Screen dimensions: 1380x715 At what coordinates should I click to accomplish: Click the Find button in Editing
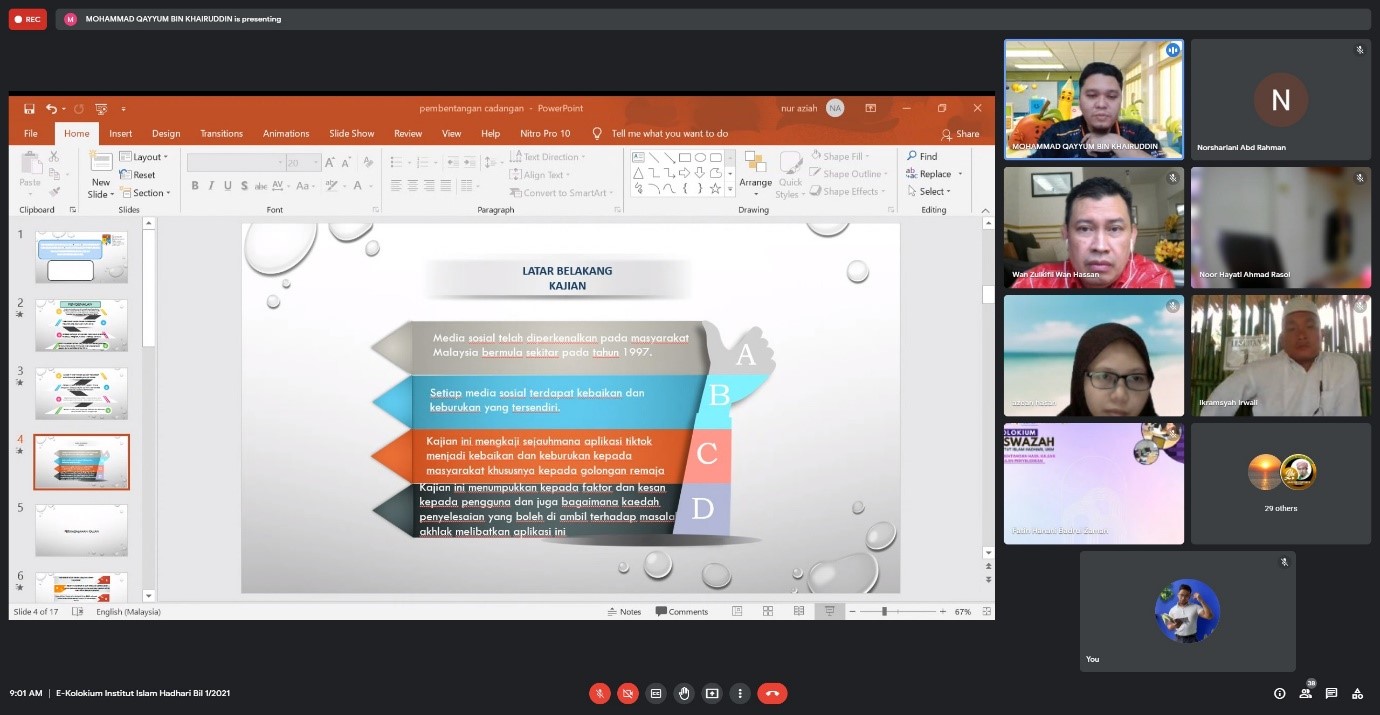tap(922, 156)
